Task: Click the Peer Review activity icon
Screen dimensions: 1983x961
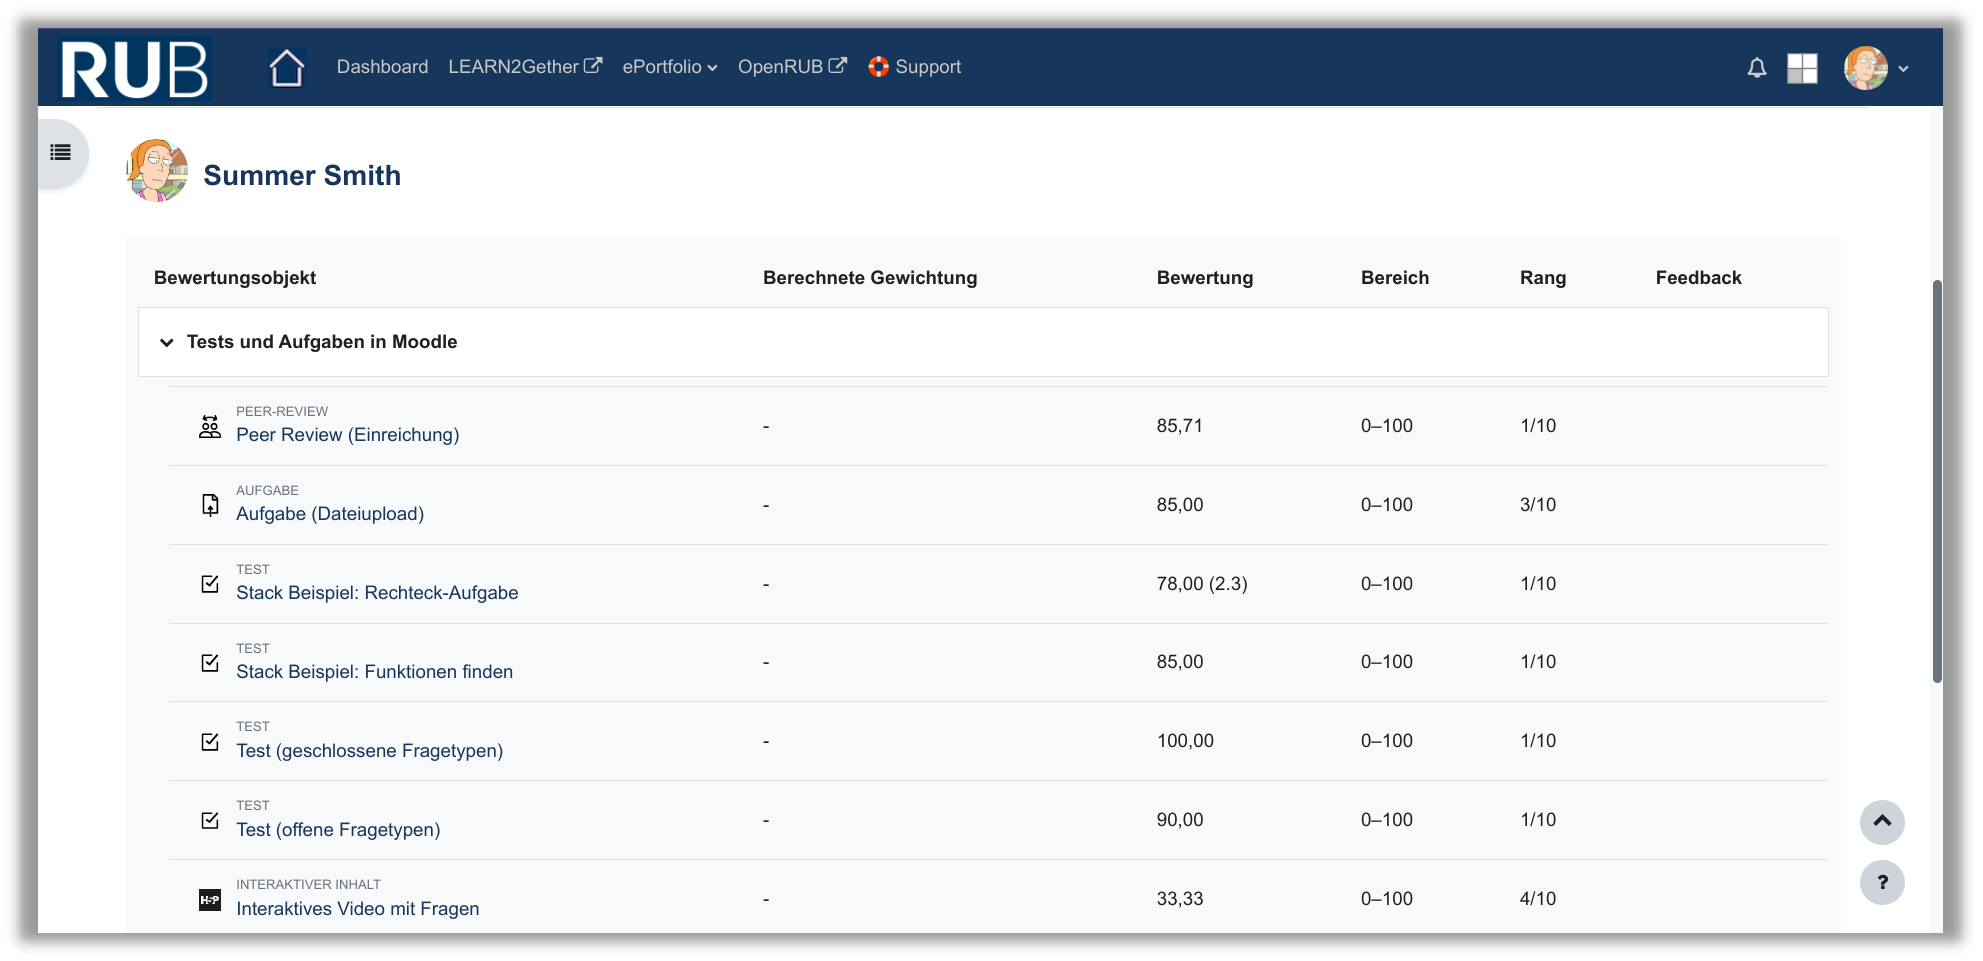Action: (210, 426)
